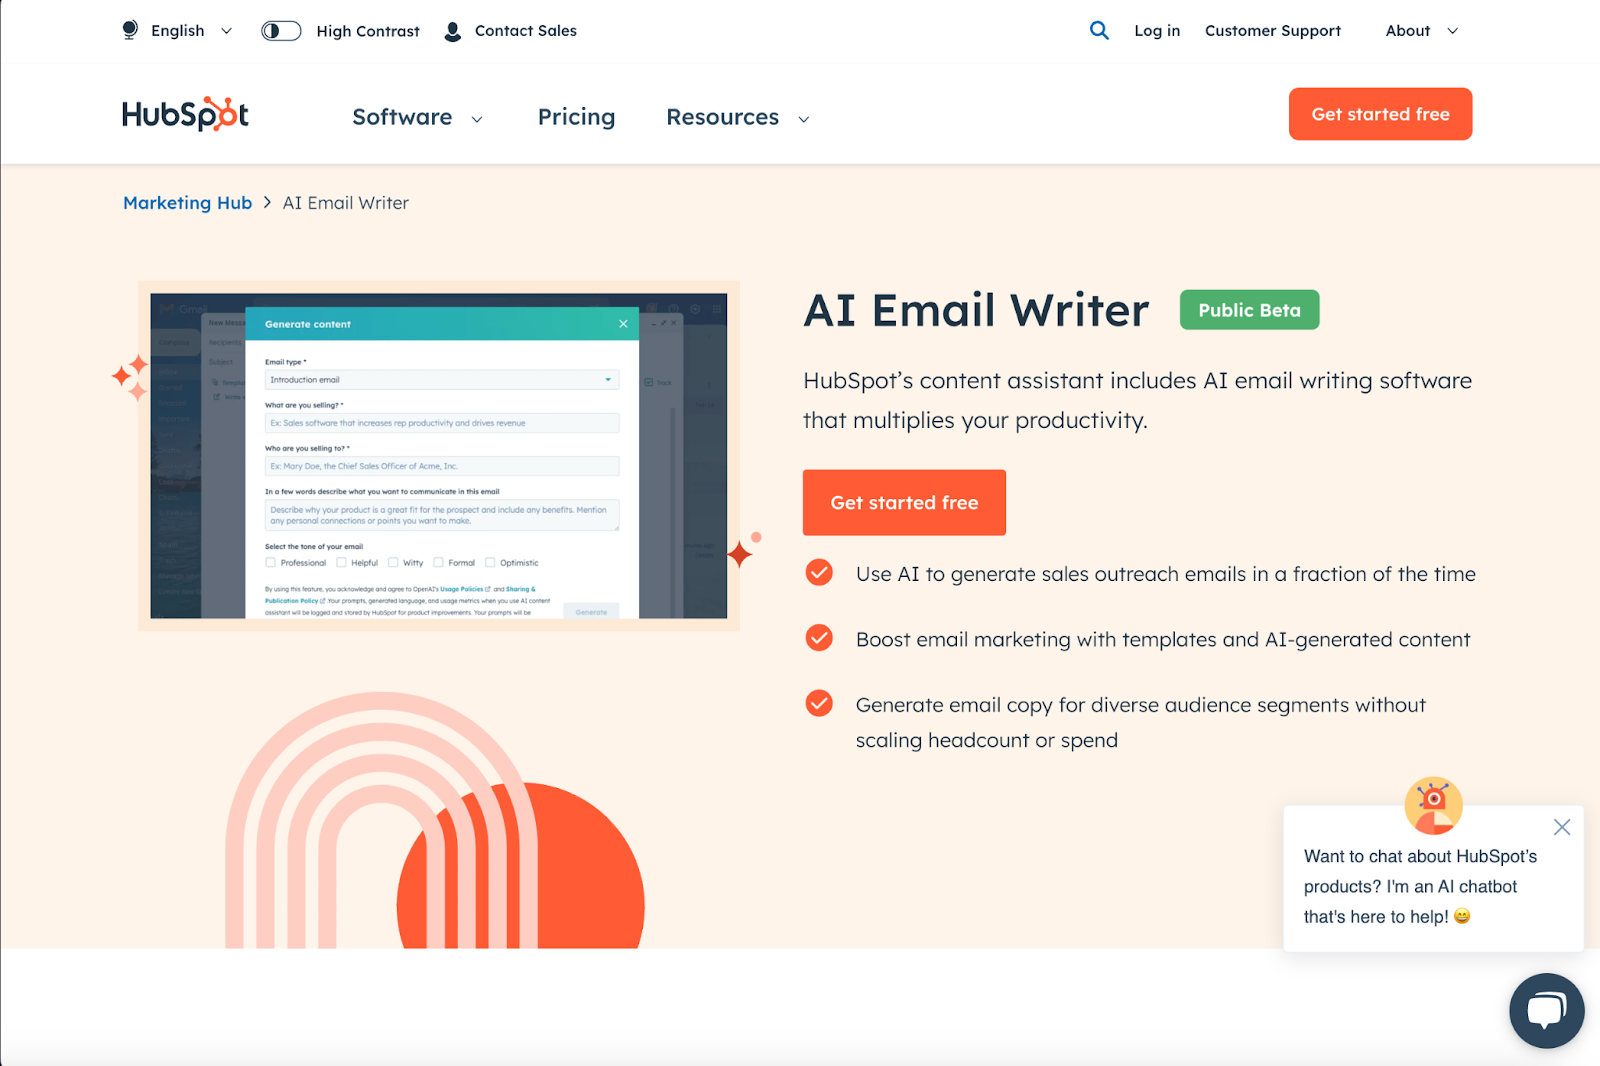The width and height of the screenshot is (1600, 1066).
Task: Click checkmark beside sales outreach emails bullet
Action: click(x=819, y=573)
